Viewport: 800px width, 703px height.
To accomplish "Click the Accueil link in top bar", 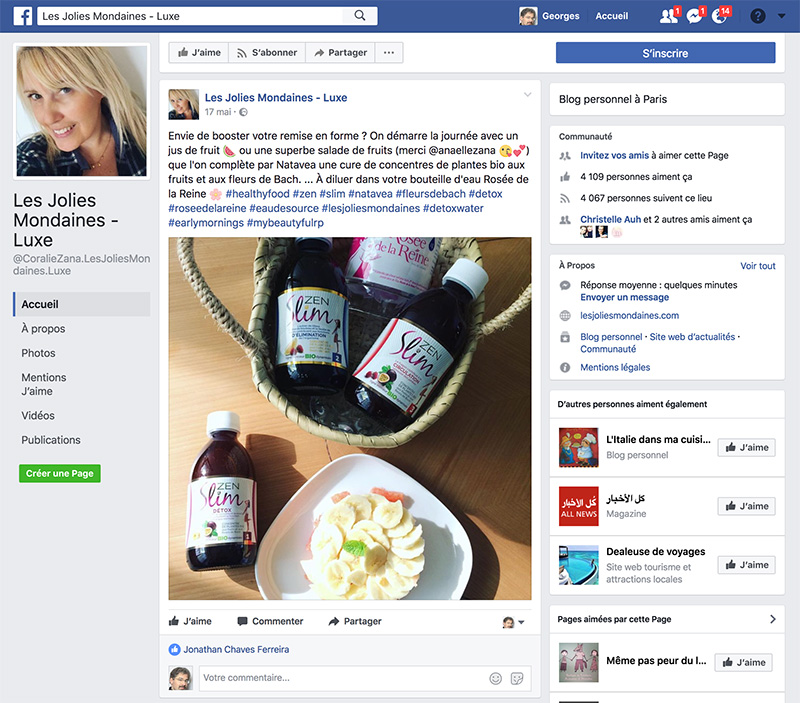I will point(612,16).
